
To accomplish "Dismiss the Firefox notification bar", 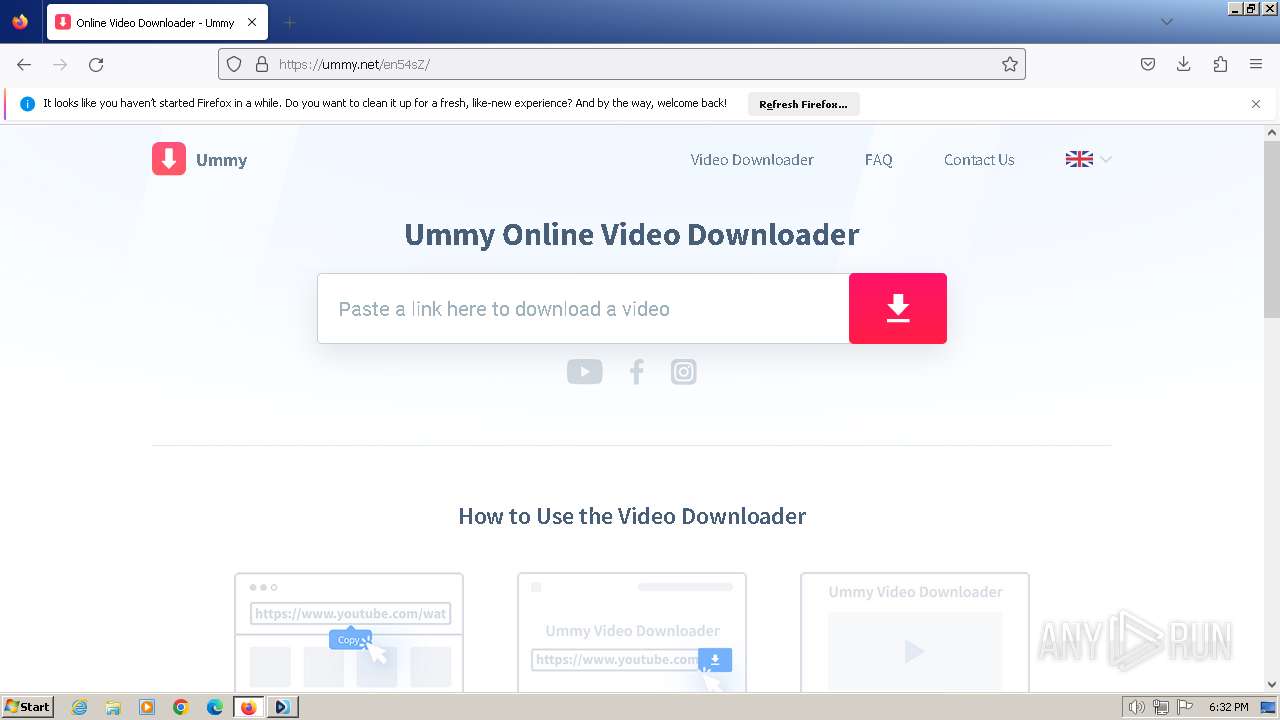I will point(1256,104).
